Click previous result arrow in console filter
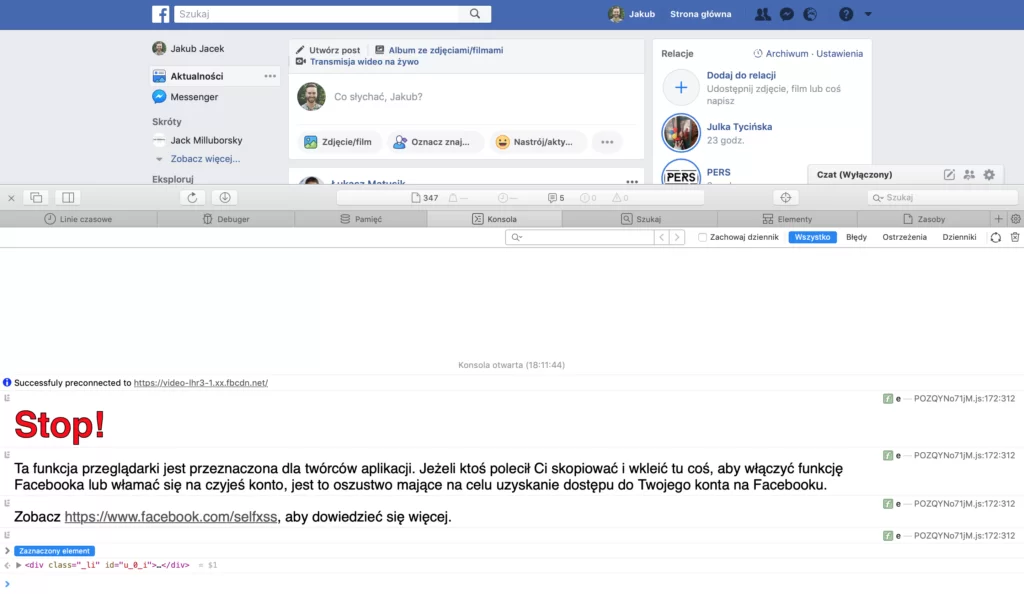Viewport: 1024px width, 594px height. click(x=662, y=237)
